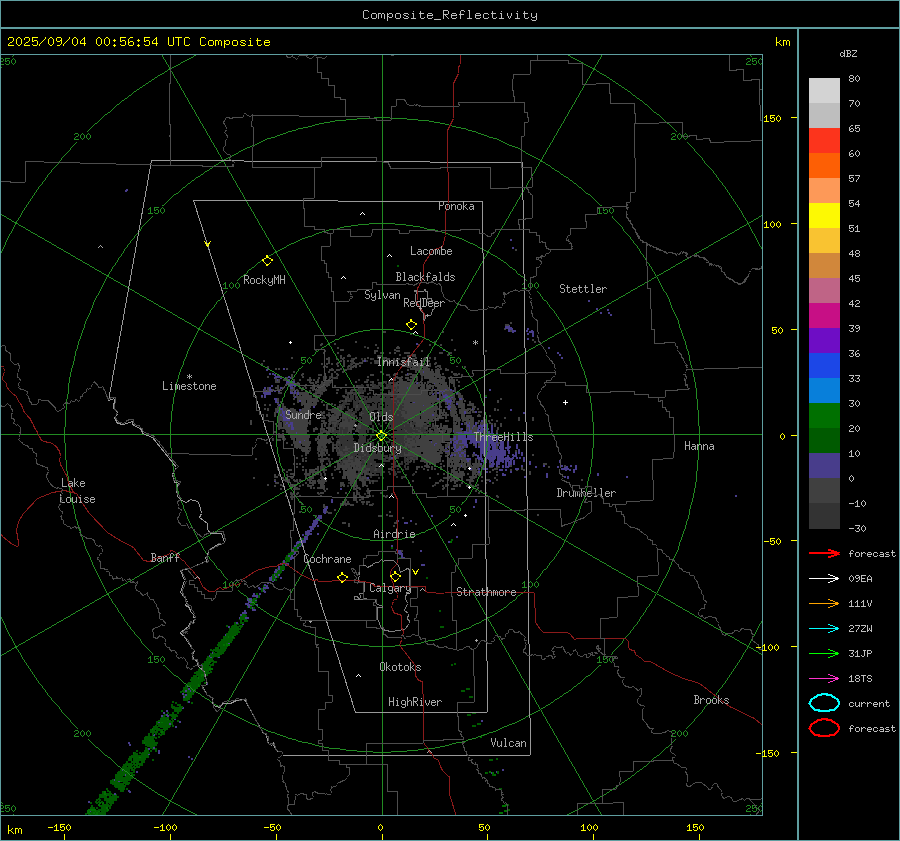Click the dBZ legend heading
This screenshot has height=841, width=900.
(848, 53)
